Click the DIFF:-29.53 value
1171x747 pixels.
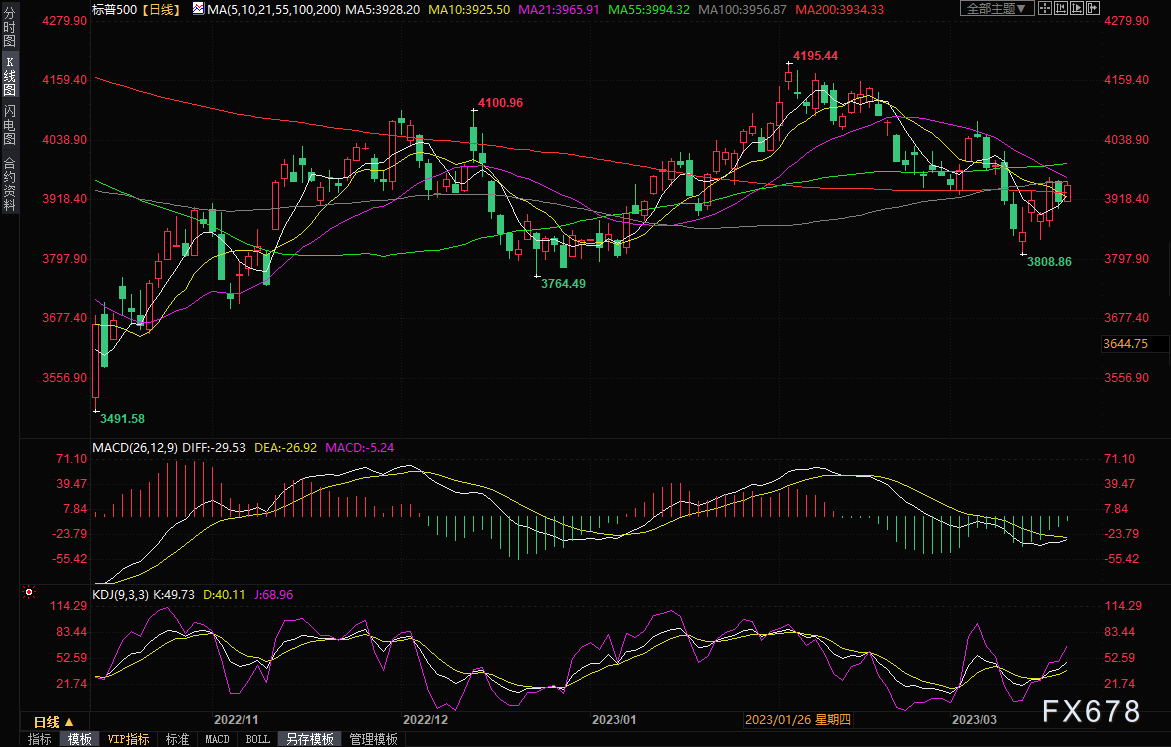pyautogui.click(x=214, y=447)
